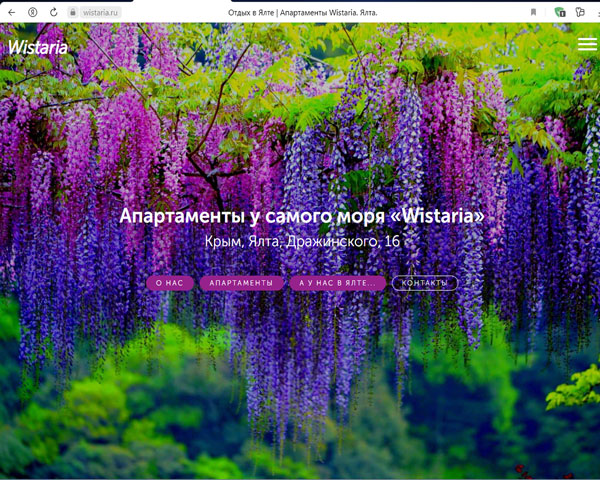Screen dimensions: 600x480
Task: Open the hamburger menu
Action: click(x=587, y=44)
